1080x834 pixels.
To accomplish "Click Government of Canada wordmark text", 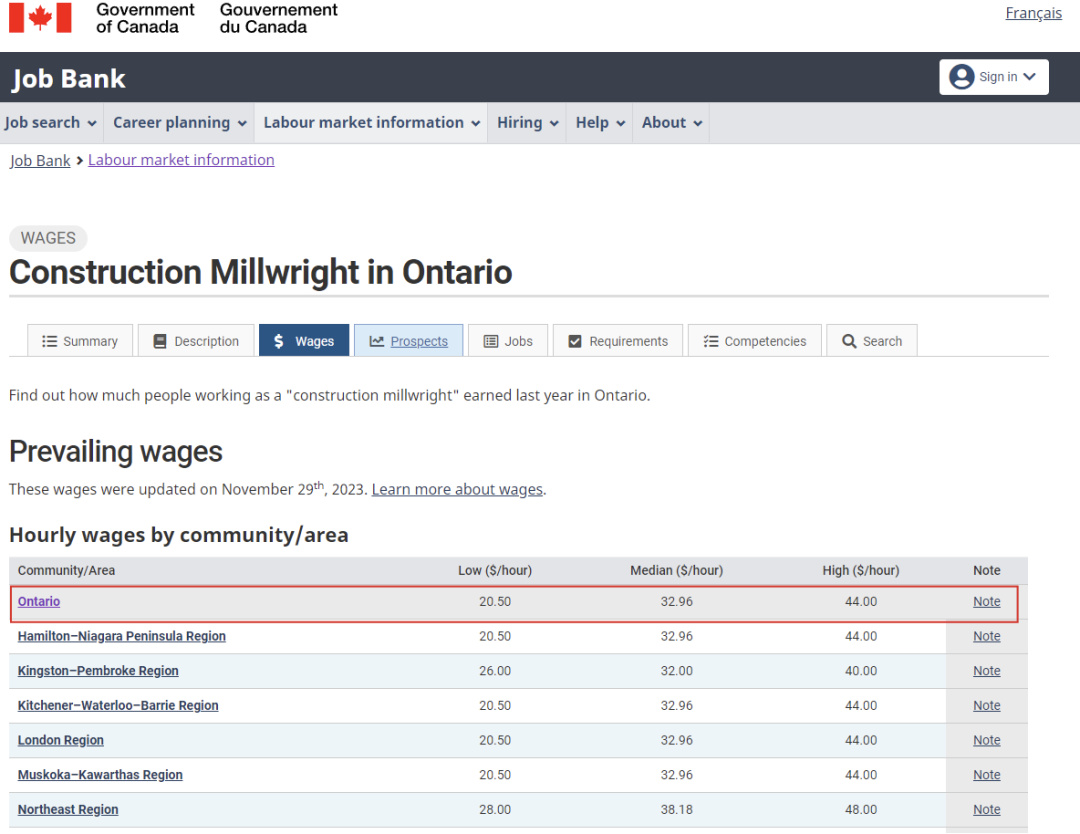I will [x=145, y=18].
